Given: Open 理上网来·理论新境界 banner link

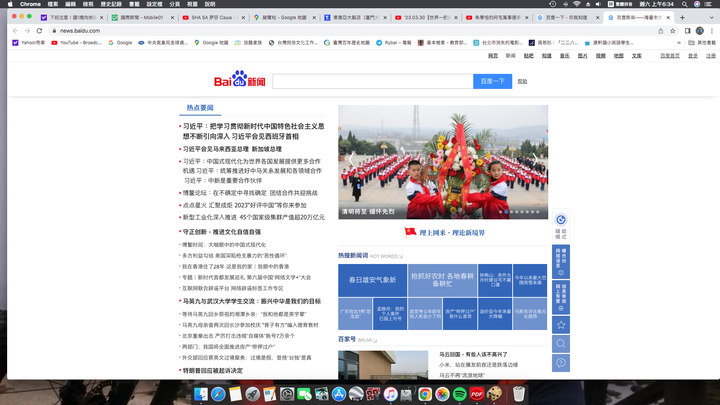Looking at the screenshot, I should pos(445,232).
